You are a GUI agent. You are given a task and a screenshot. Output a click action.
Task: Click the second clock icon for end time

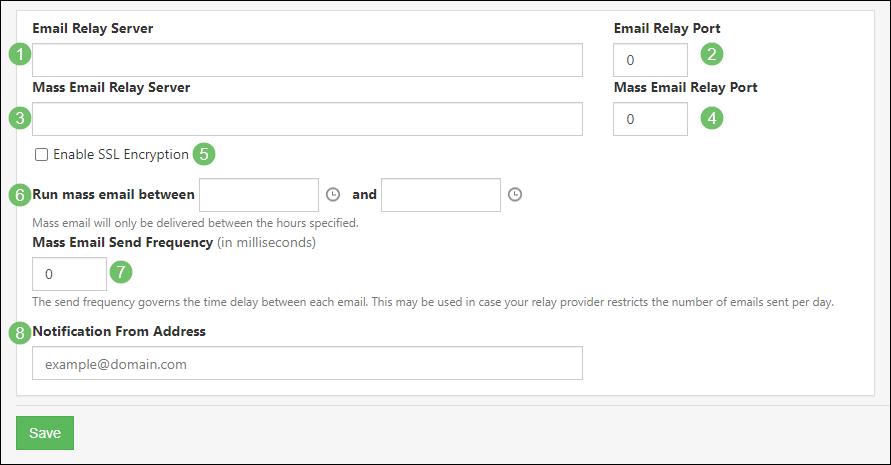click(x=515, y=195)
